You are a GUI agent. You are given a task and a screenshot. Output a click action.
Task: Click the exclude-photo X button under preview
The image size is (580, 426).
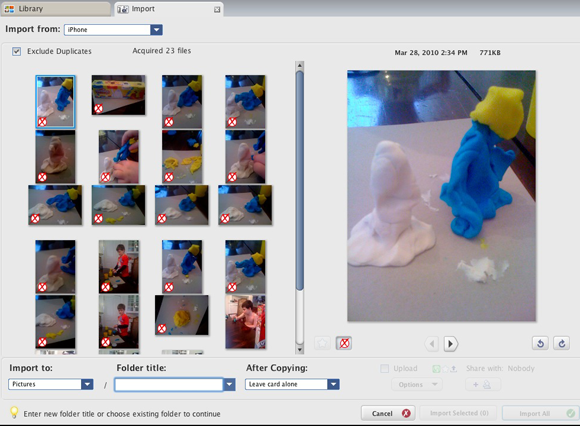click(x=344, y=343)
